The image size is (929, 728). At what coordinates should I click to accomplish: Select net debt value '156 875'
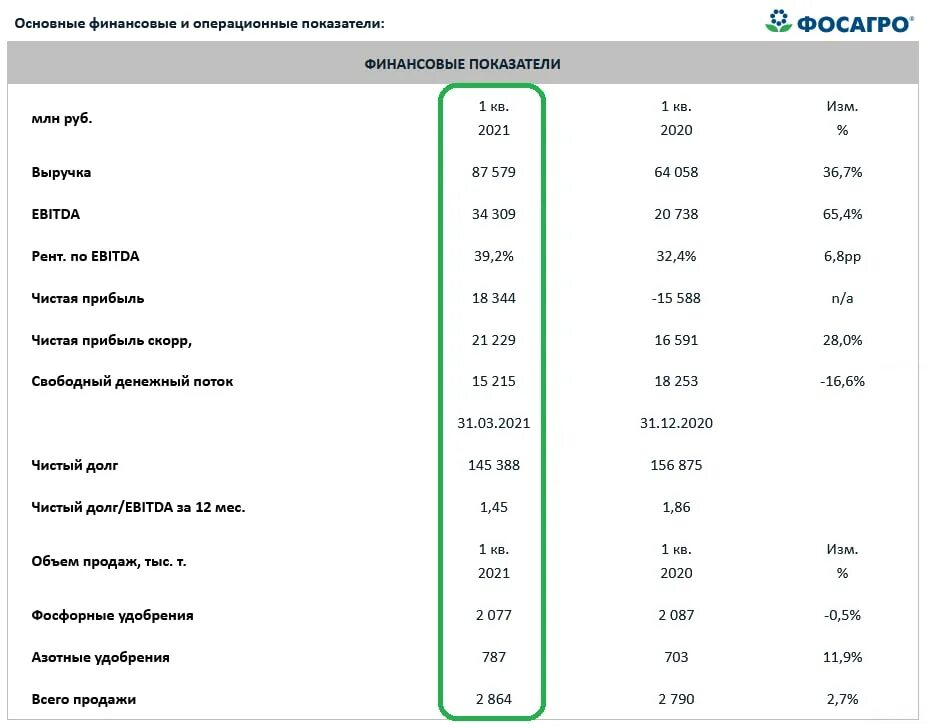click(x=676, y=466)
